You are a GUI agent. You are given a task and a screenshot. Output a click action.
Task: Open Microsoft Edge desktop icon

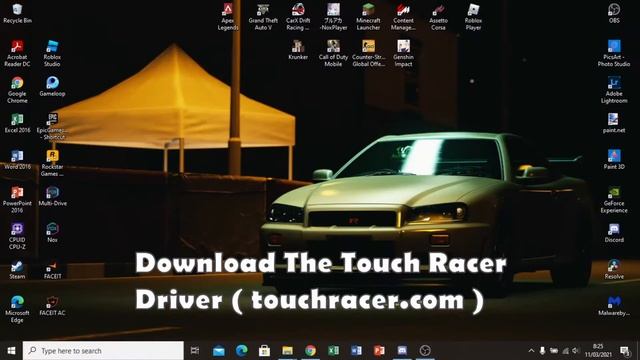(17, 309)
